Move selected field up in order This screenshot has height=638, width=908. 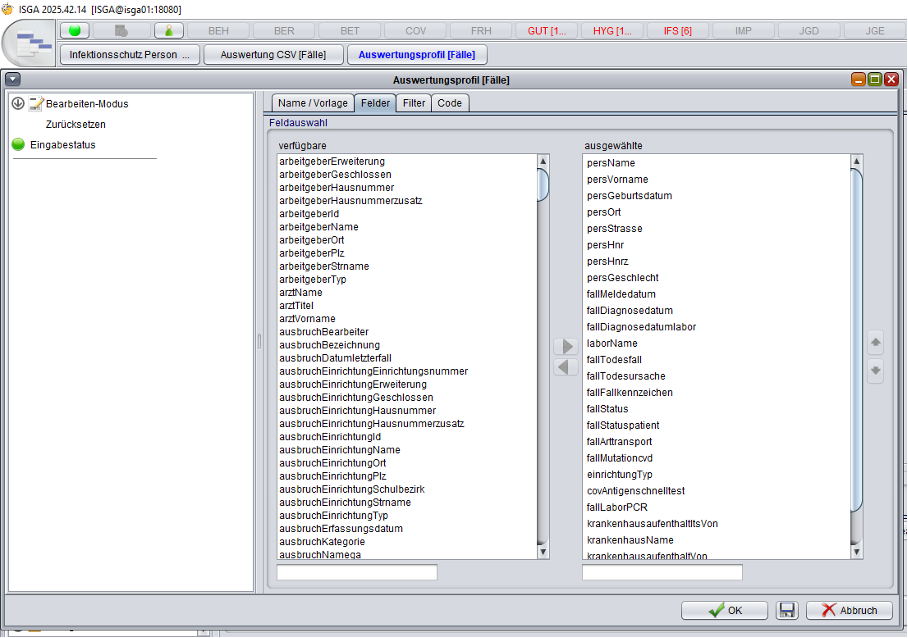pyautogui.click(x=876, y=343)
